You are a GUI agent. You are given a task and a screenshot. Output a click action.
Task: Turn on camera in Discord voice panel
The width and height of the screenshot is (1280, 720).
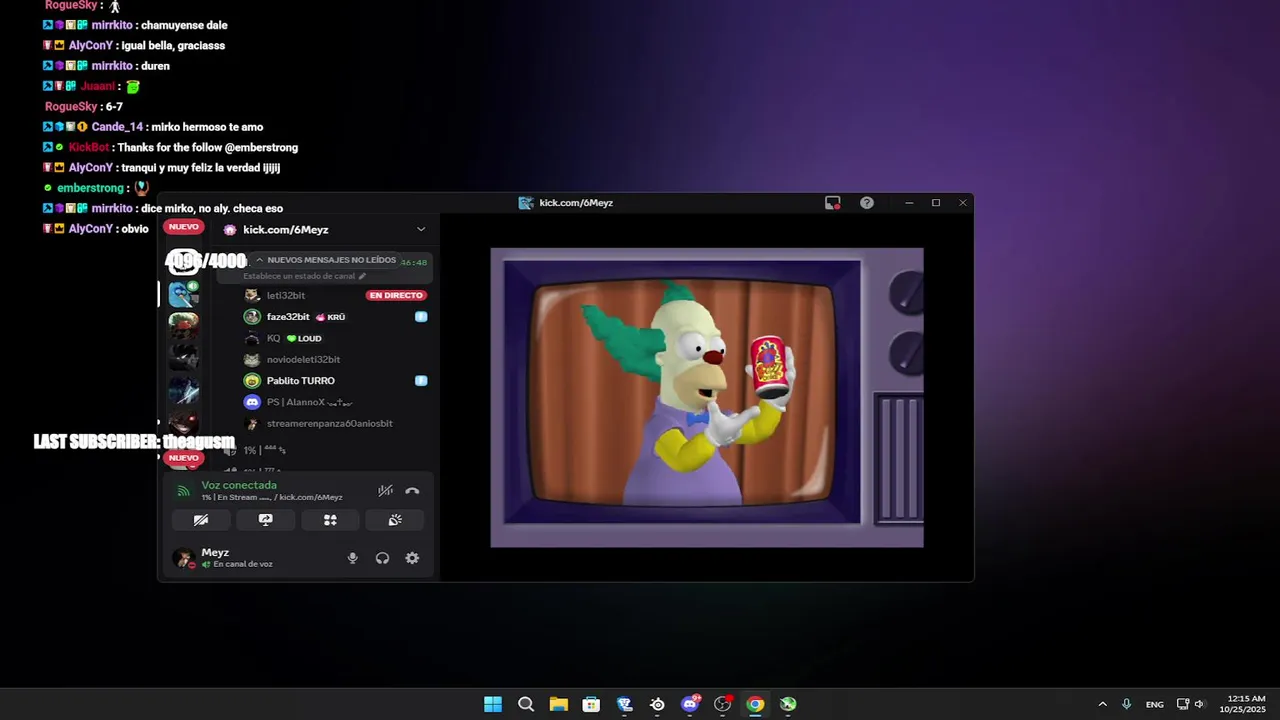pyautogui.click(x=201, y=520)
